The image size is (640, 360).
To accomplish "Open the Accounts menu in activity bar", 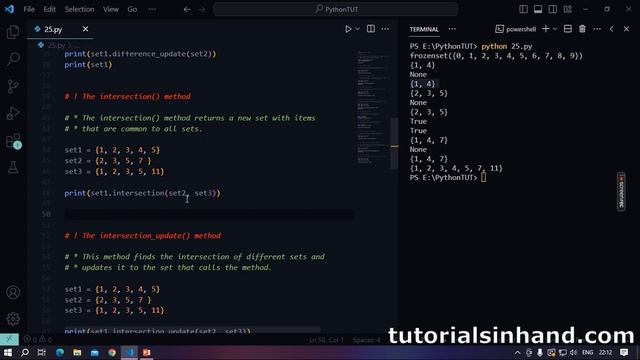I will click(13, 292).
